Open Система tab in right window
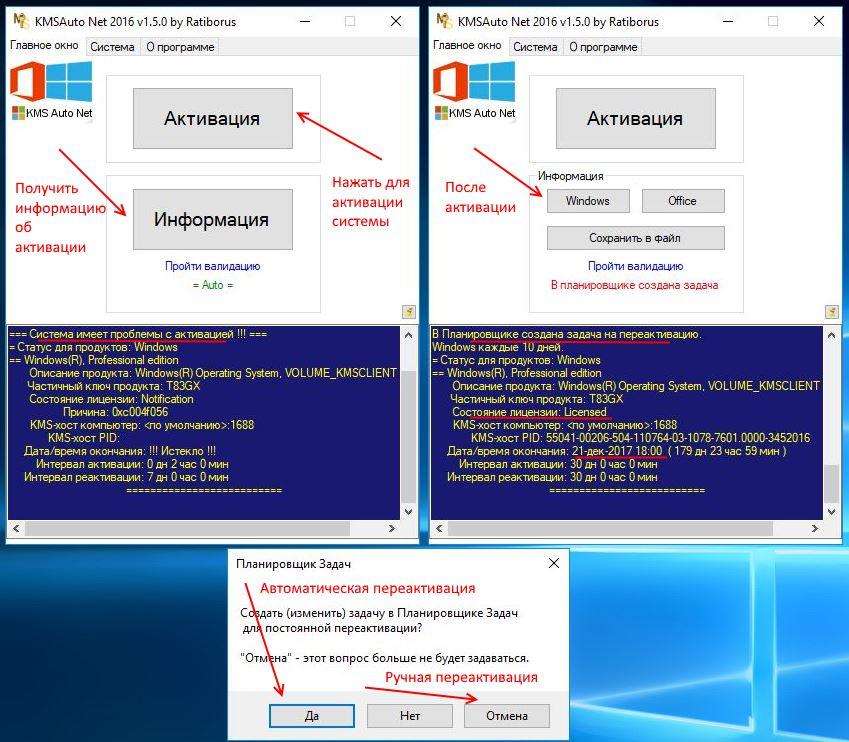Screen dimensions: 849x742 coord(535,47)
